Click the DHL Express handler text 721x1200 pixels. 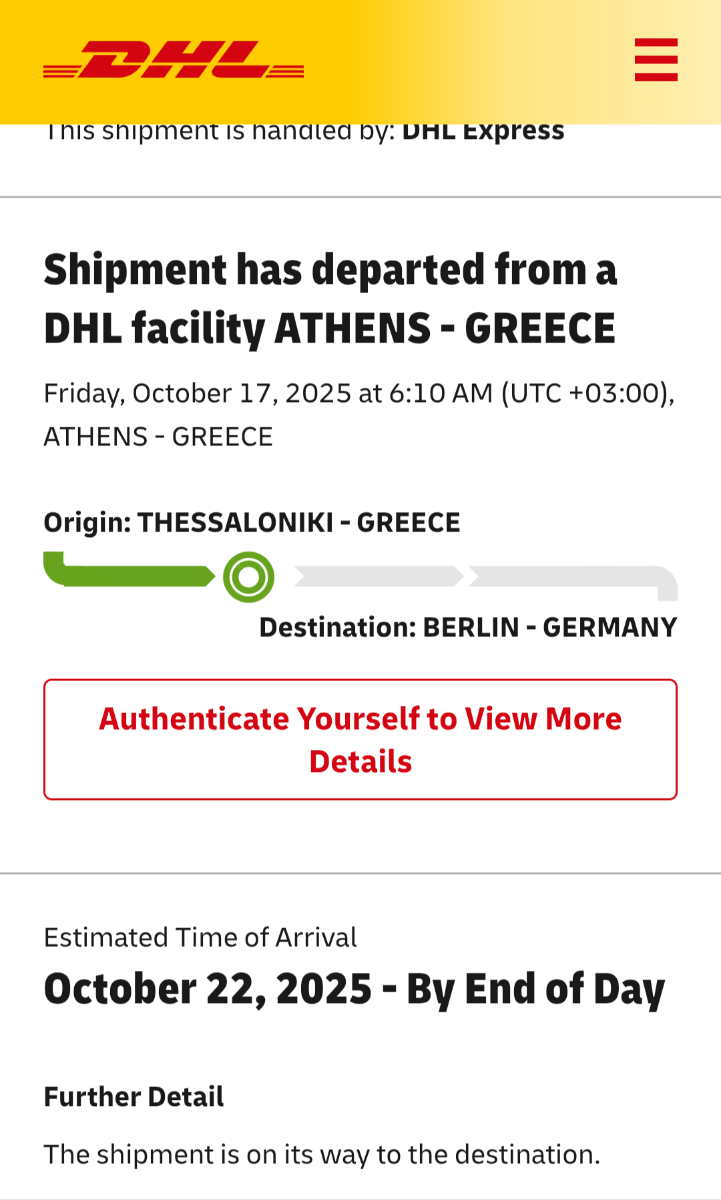coord(483,131)
